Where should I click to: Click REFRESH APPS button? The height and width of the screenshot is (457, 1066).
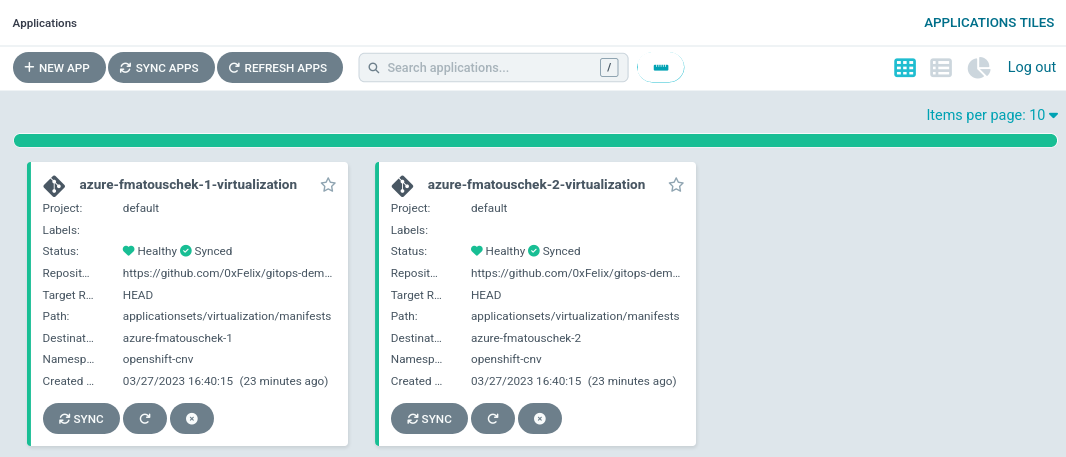[x=279, y=68]
